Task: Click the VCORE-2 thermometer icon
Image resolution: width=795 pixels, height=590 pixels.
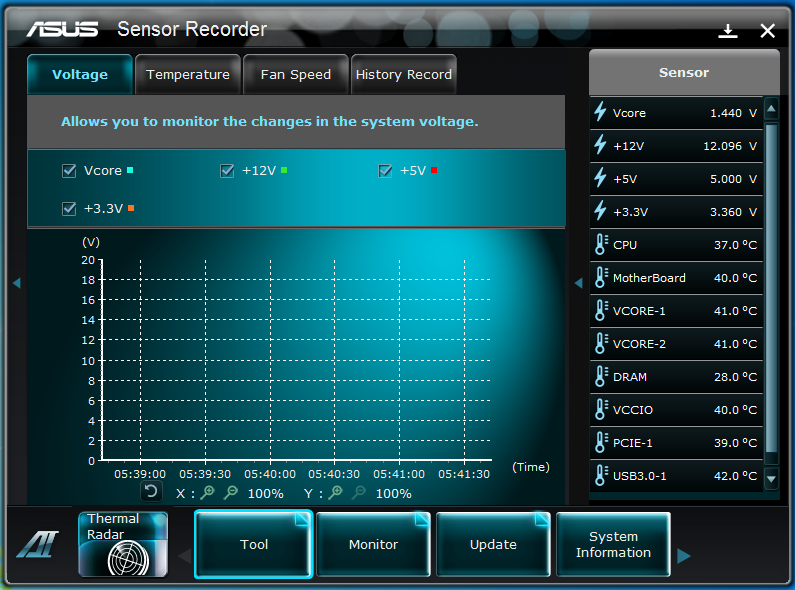Action: click(601, 343)
